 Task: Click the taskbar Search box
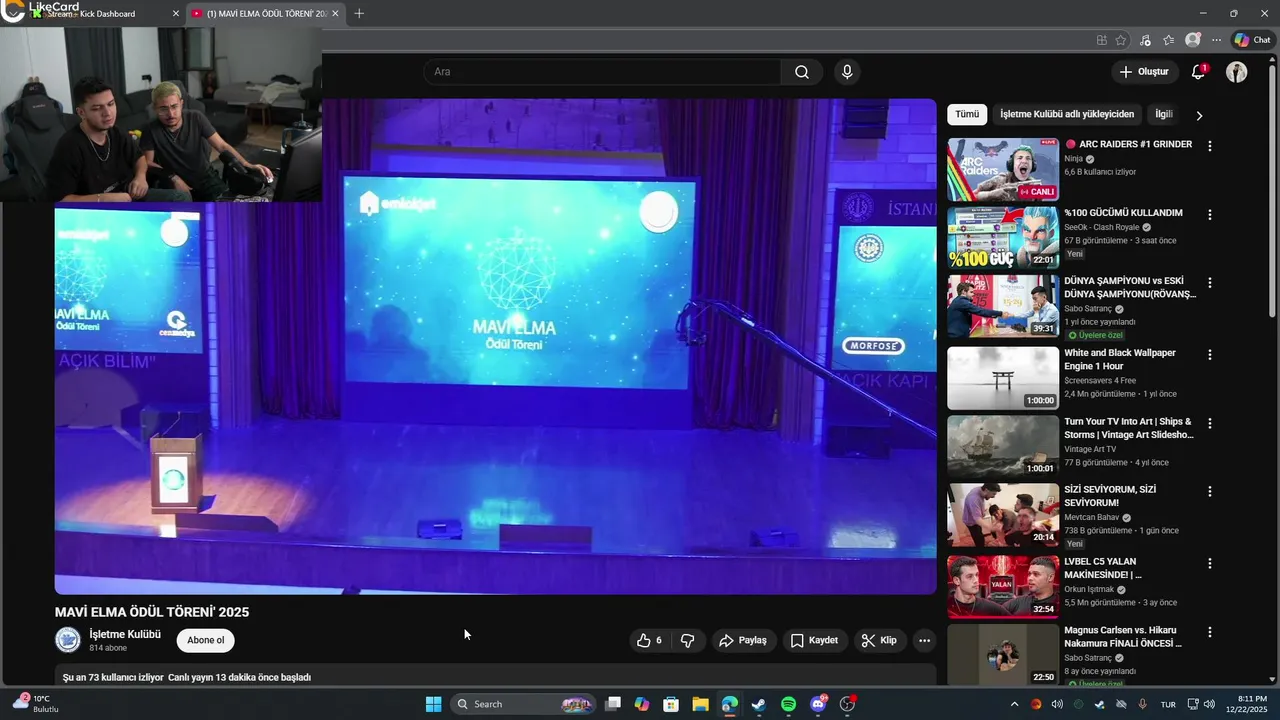pos(524,704)
